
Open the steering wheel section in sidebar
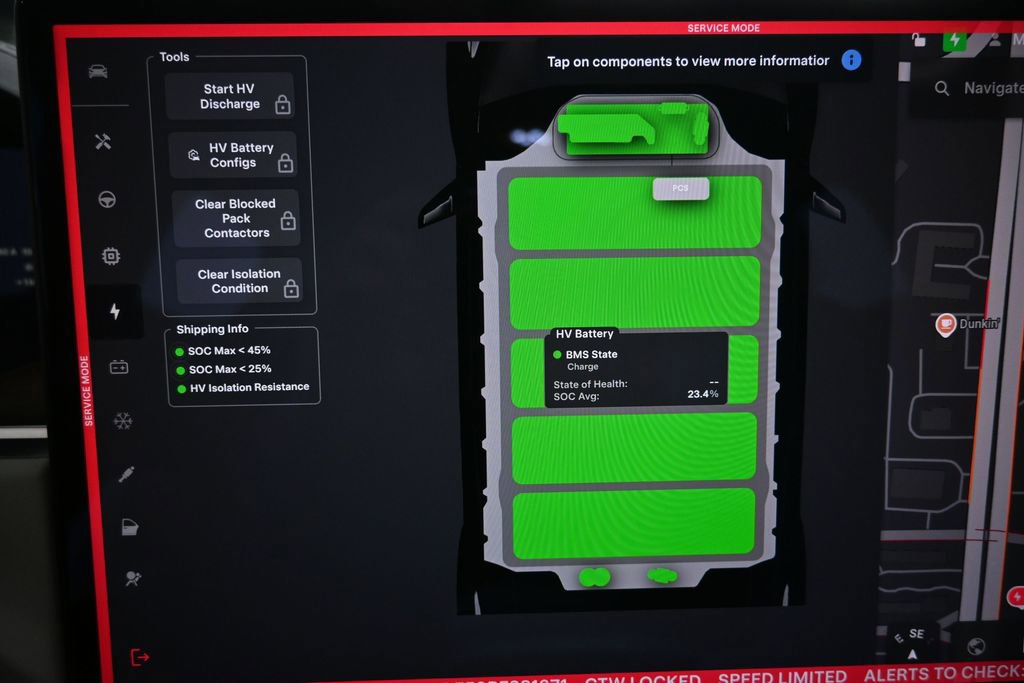[107, 199]
